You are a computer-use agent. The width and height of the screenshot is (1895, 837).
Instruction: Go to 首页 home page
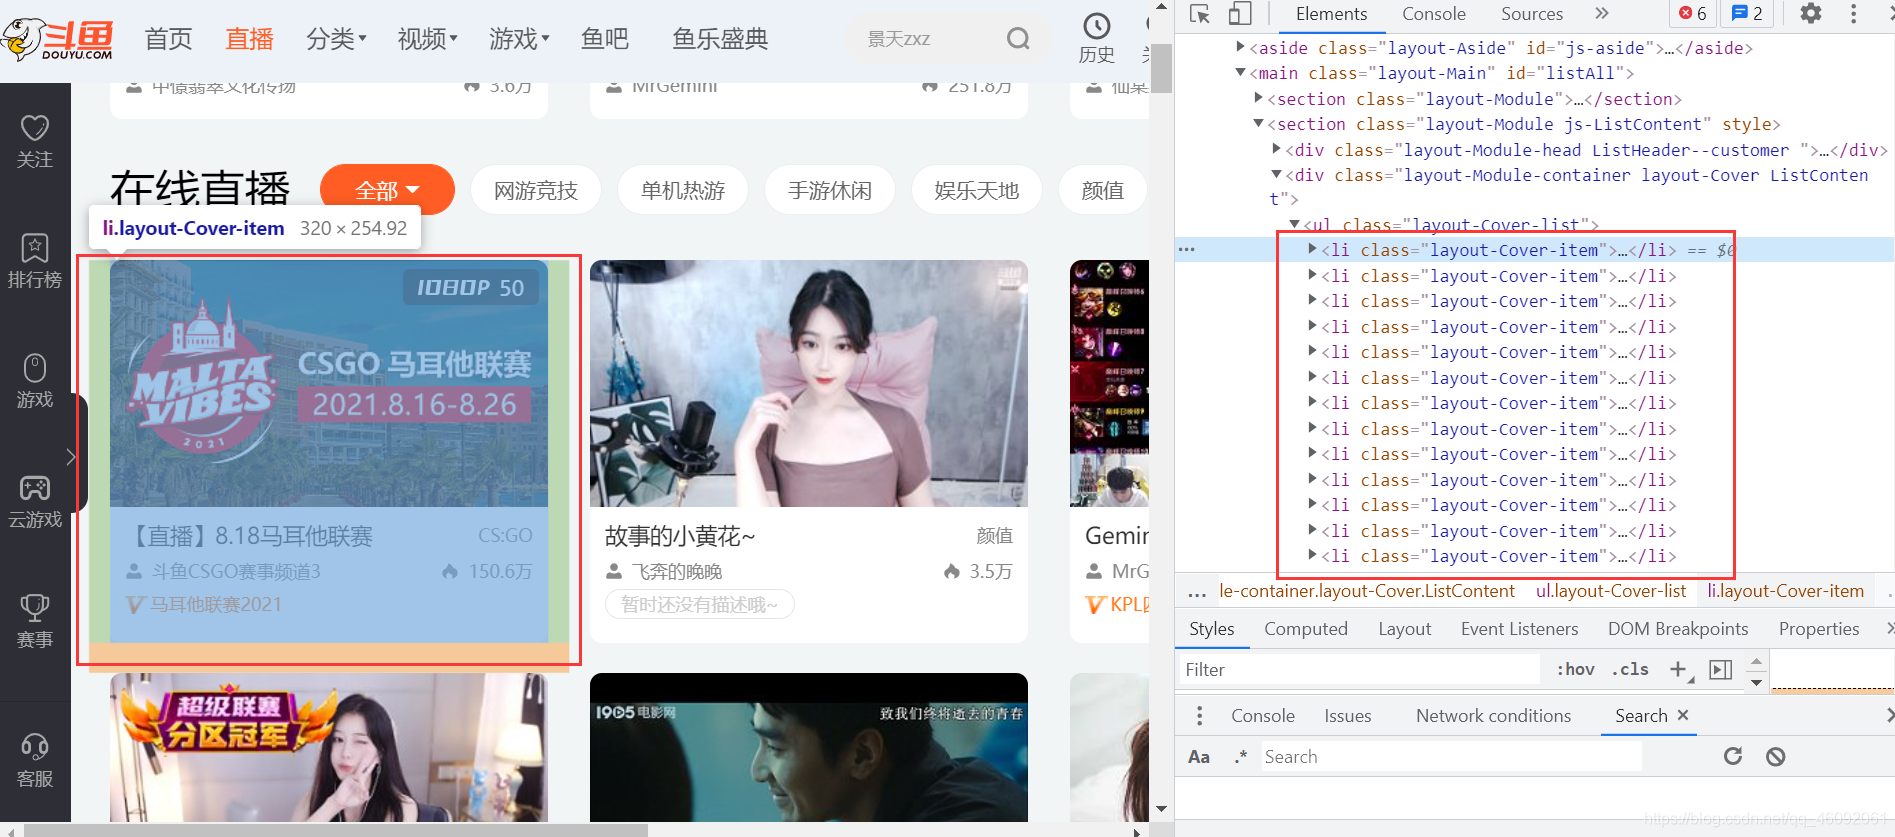tap(168, 39)
